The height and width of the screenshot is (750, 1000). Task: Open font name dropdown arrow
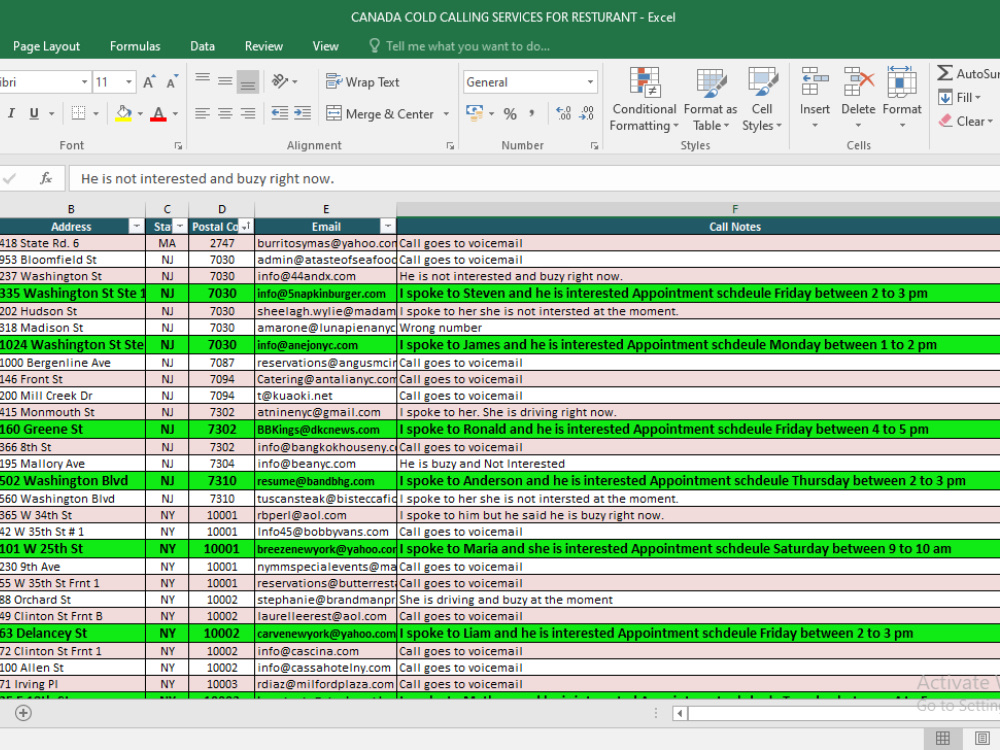click(x=84, y=82)
